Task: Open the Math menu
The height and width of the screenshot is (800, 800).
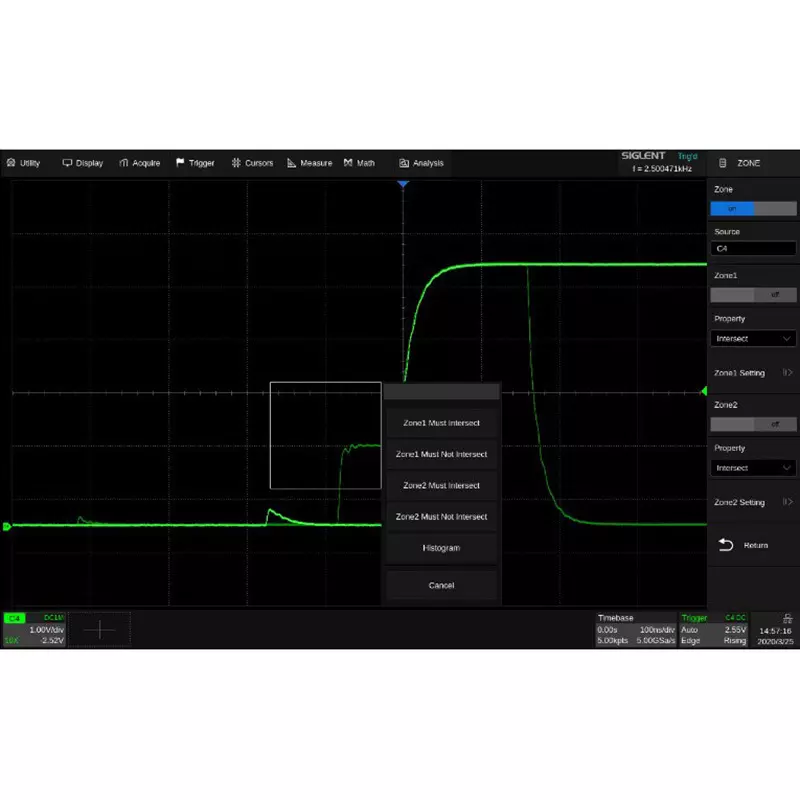Action: (x=360, y=163)
